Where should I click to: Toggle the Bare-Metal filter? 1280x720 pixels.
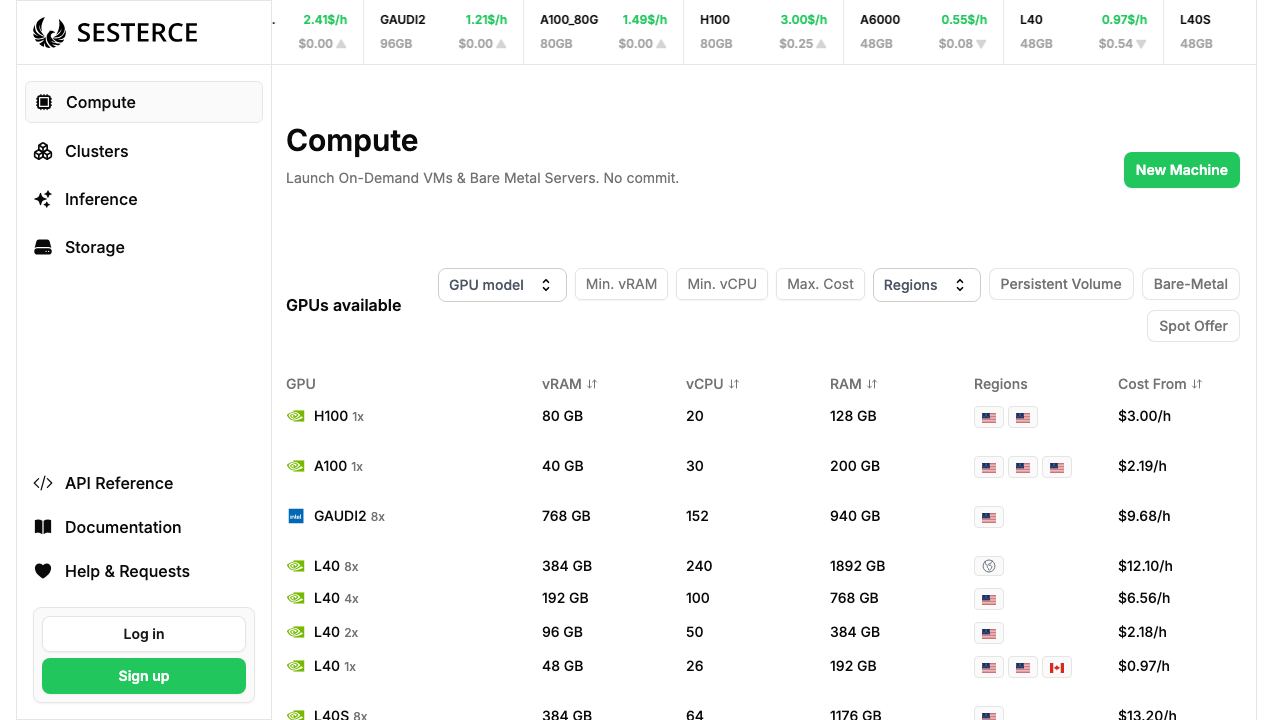(x=1190, y=284)
